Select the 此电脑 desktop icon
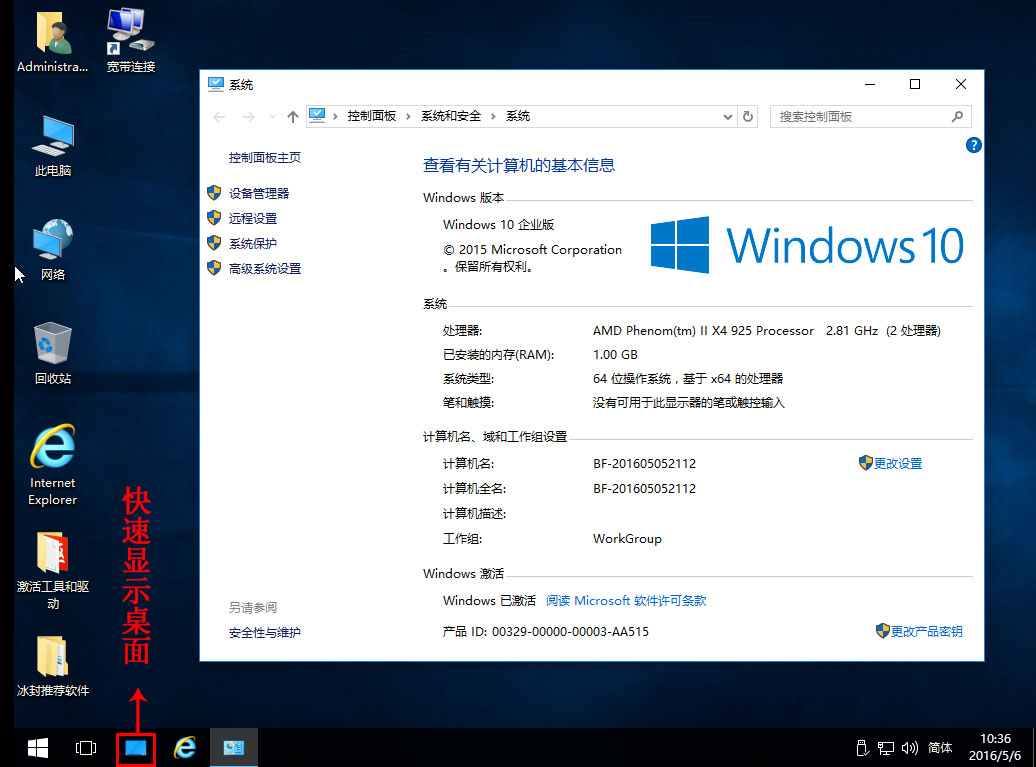Viewport: 1036px width, 767px height. pos(53,145)
